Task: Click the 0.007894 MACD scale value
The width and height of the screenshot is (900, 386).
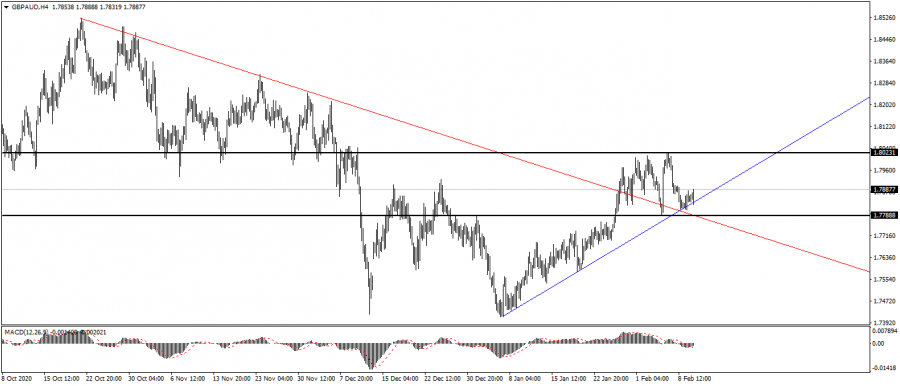Action: 885,331
